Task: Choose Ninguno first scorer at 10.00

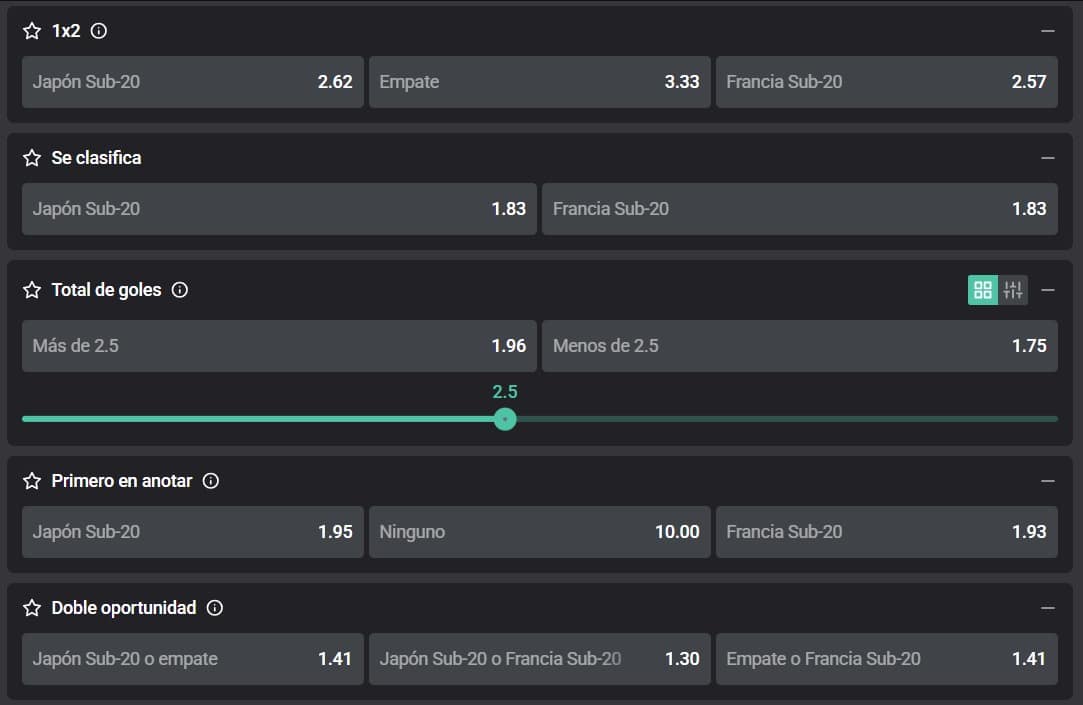Action: tap(540, 532)
